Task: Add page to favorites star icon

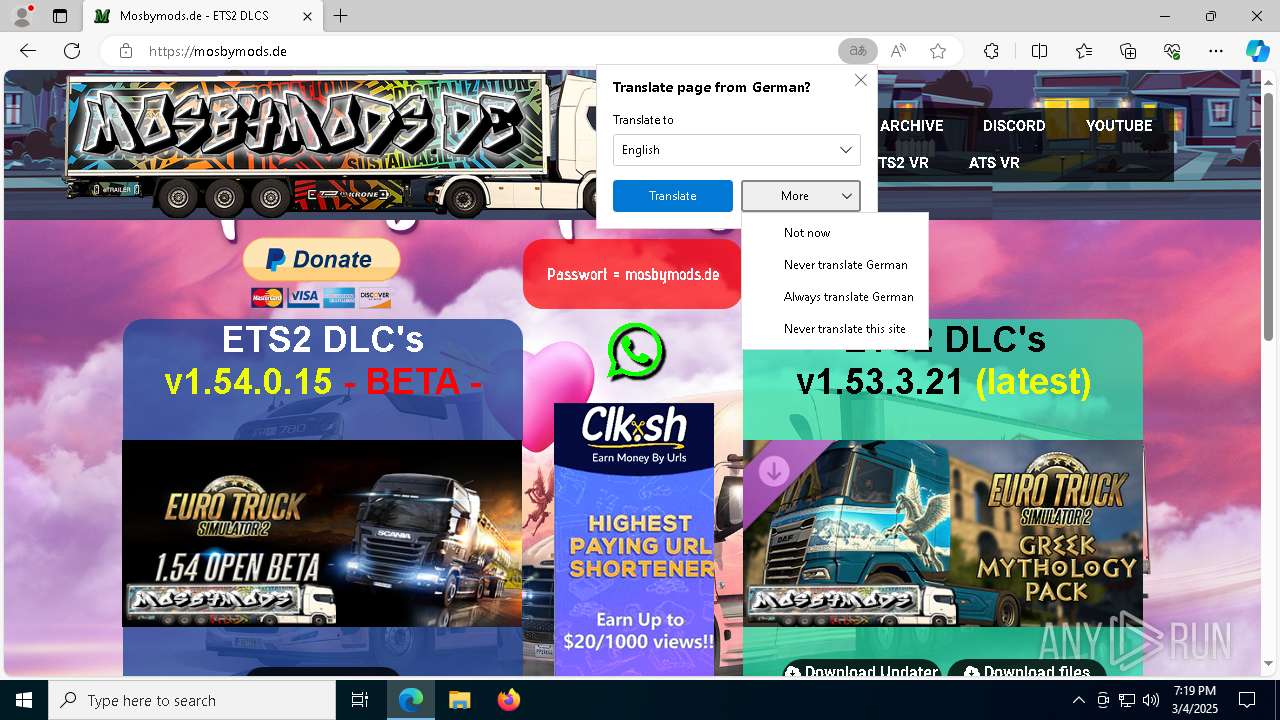Action: (x=938, y=51)
